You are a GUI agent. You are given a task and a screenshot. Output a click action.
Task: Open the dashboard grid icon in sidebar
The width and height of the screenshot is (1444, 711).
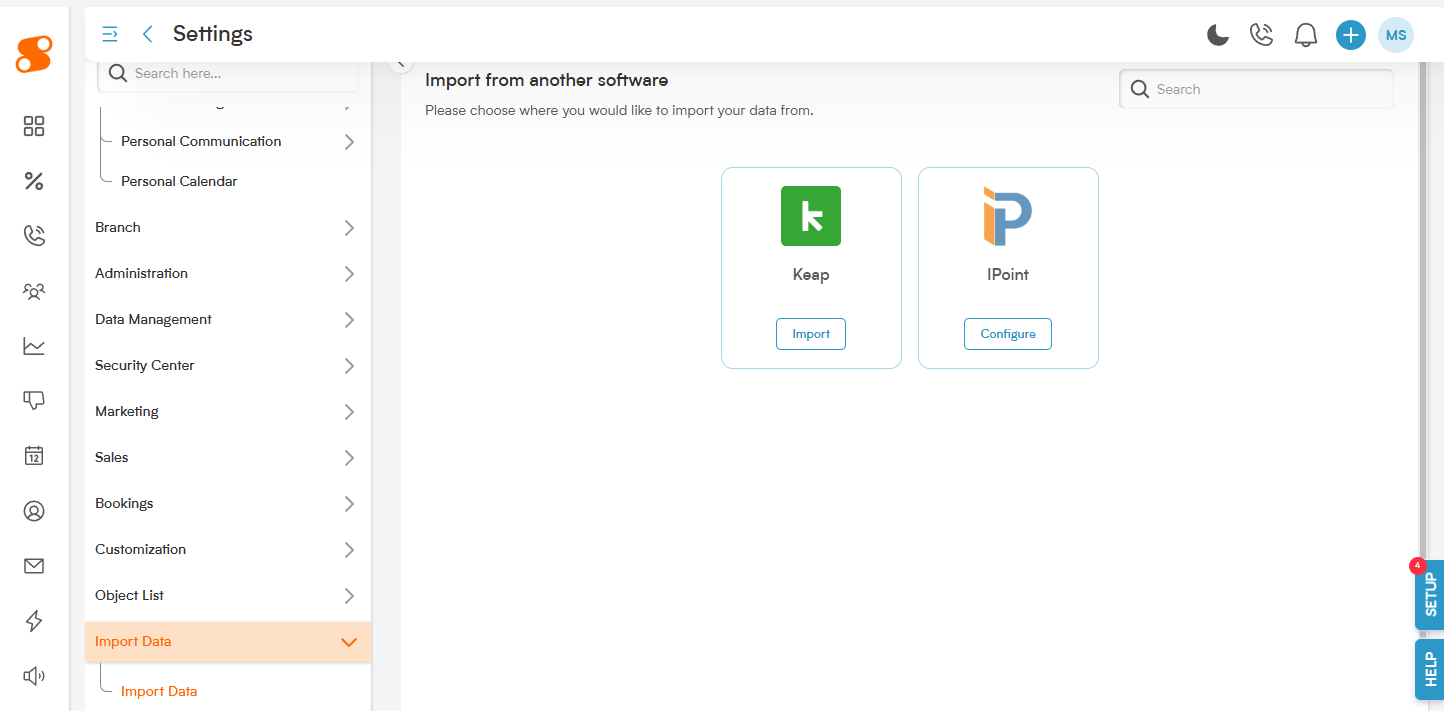(34, 126)
